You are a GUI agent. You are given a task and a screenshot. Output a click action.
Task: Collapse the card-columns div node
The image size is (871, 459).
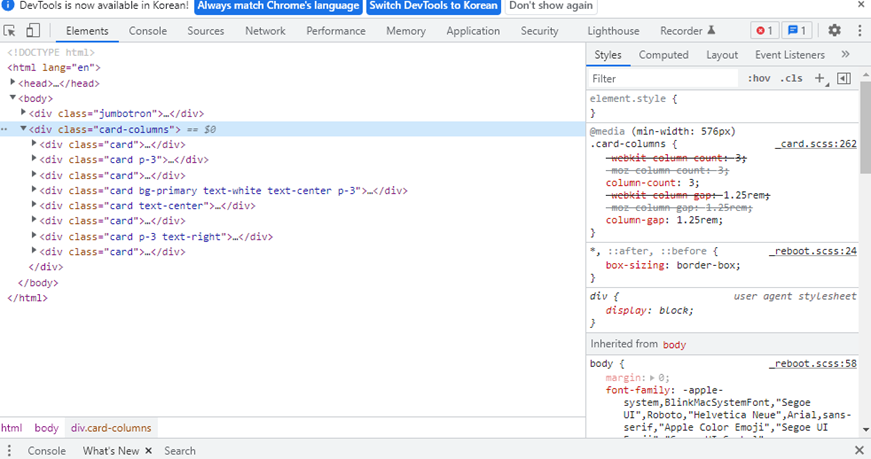pos(23,128)
